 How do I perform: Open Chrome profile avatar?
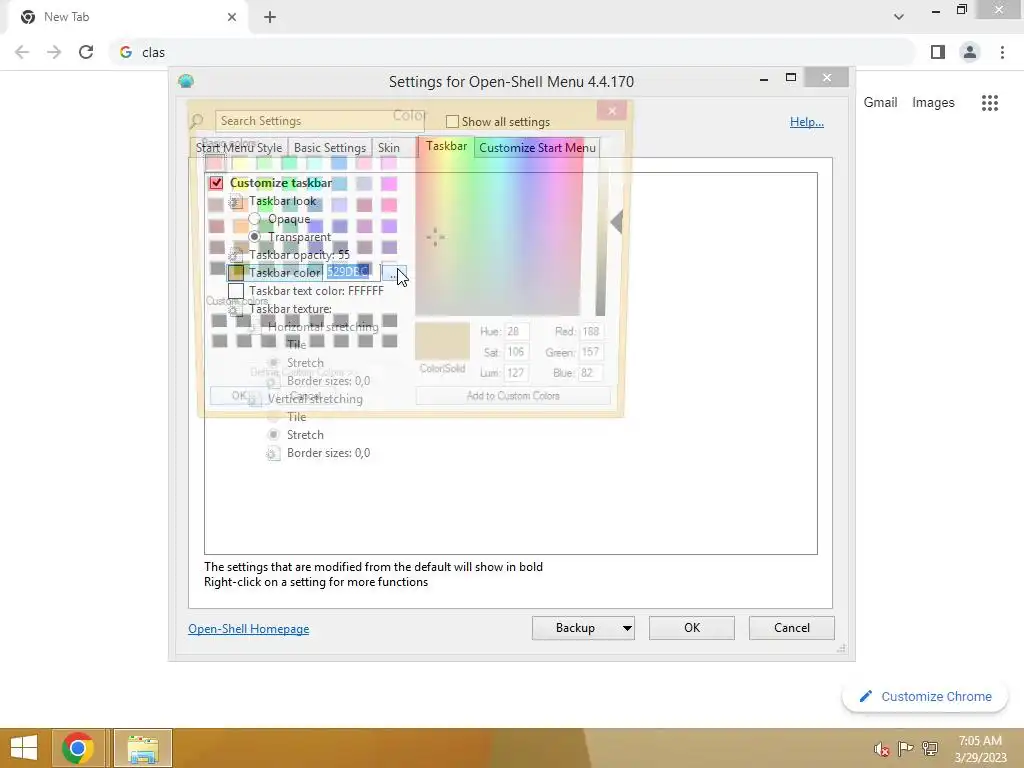pyautogui.click(x=970, y=52)
